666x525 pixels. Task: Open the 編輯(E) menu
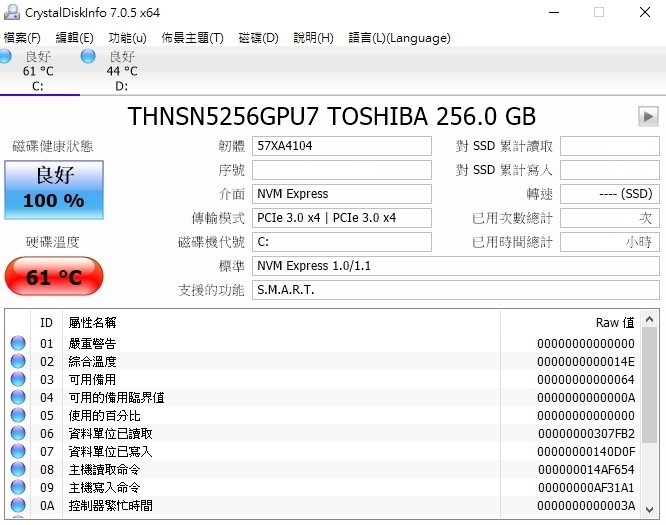pyautogui.click(x=74, y=38)
